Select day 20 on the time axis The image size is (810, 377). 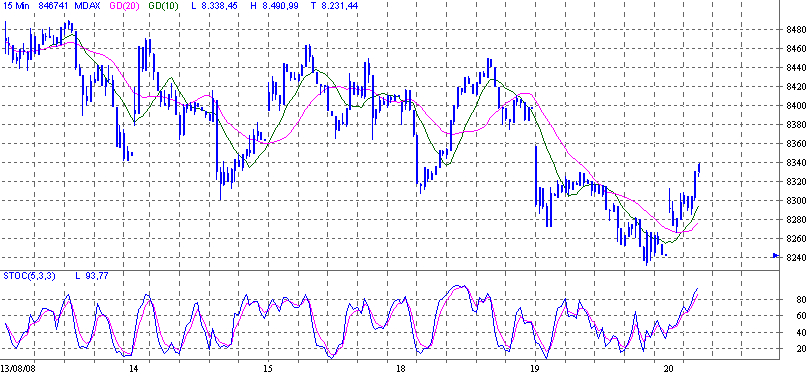click(669, 369)
